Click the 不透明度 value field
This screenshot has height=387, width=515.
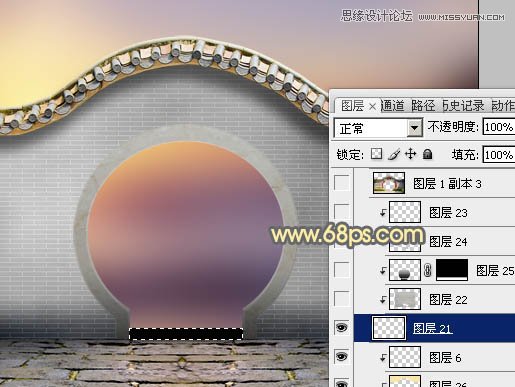click(x=499, y=127)
